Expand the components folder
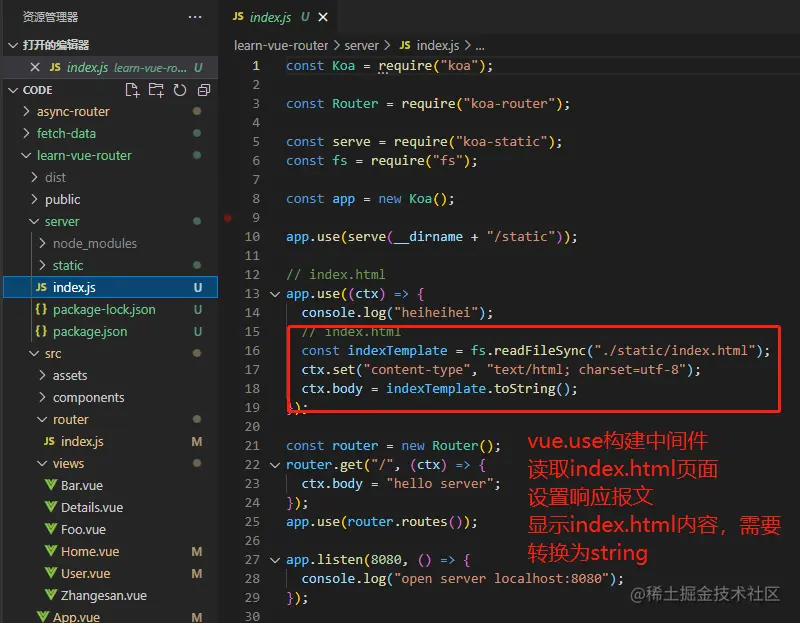This screenshot has height=623, width=800. point(43,397)
